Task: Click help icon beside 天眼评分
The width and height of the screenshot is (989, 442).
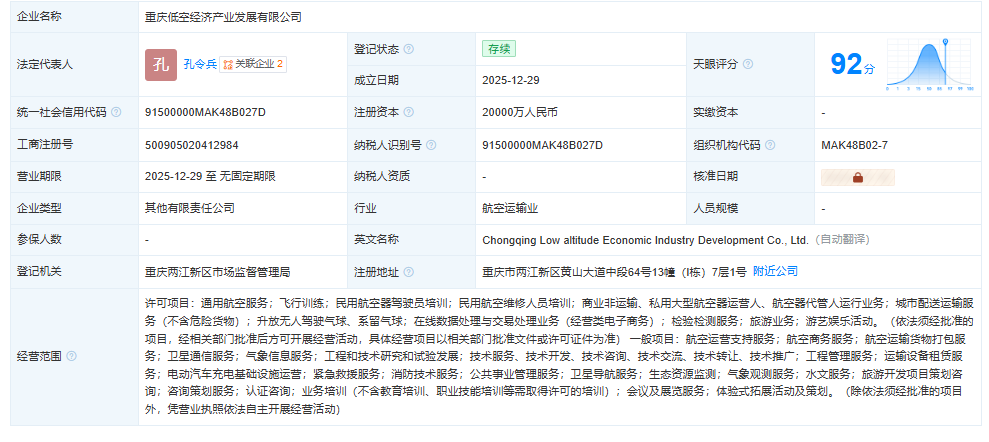Action: (747, 64)
